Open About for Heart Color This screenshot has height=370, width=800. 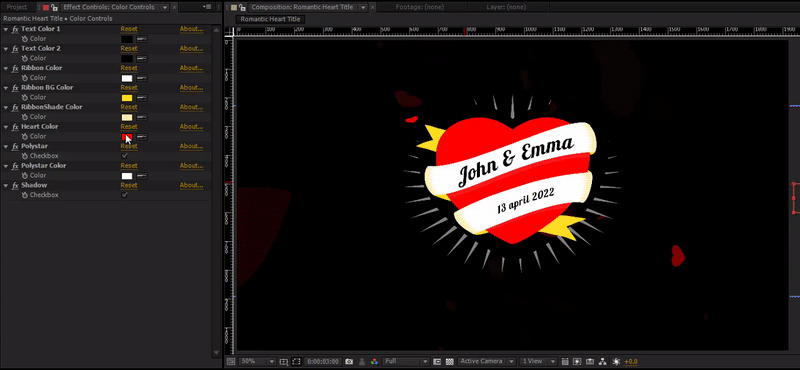191,127
